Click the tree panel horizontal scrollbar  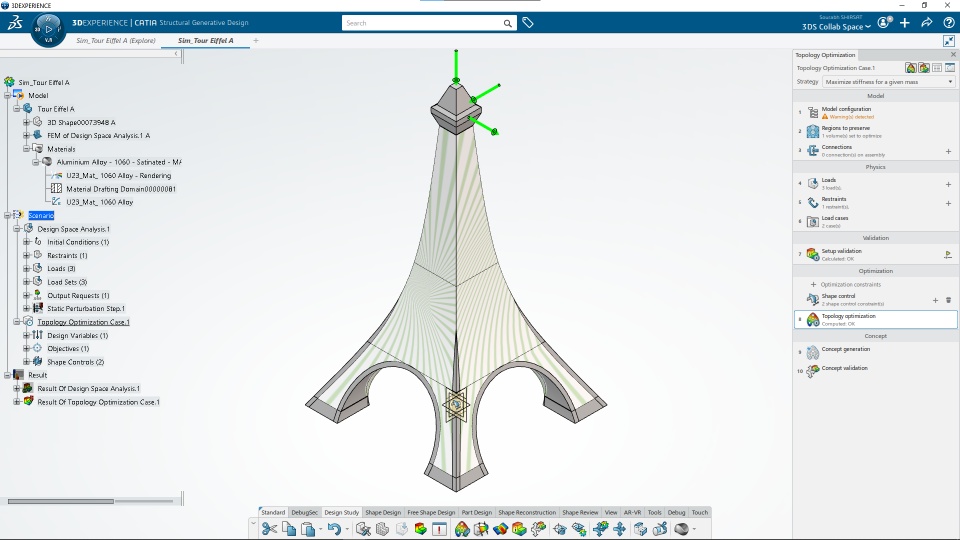[61, 501]
